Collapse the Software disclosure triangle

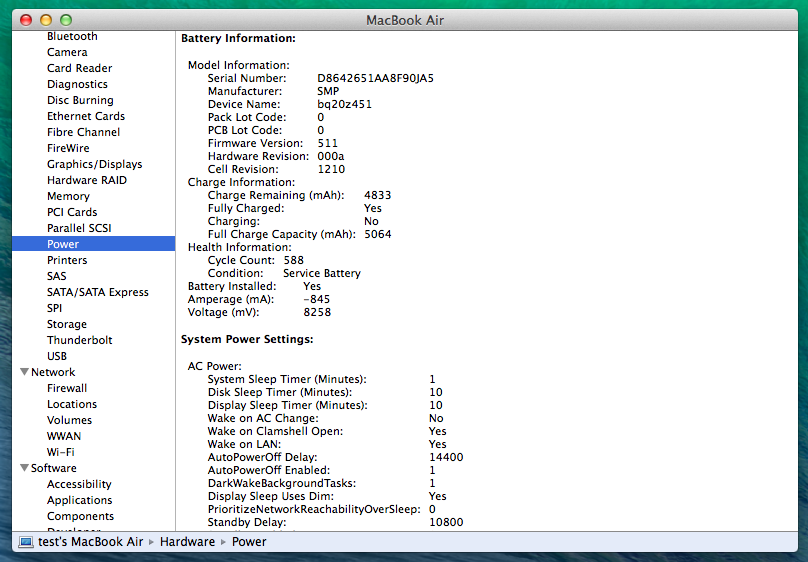[x=24, y=468]
